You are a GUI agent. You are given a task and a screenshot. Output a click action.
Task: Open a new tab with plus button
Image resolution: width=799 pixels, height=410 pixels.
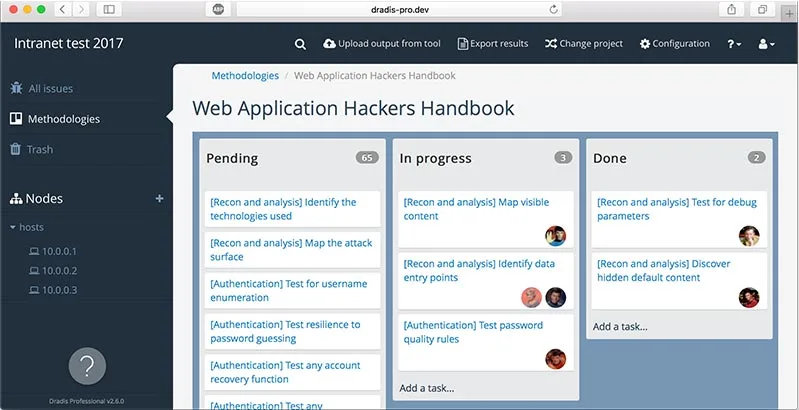coord(789,13)
